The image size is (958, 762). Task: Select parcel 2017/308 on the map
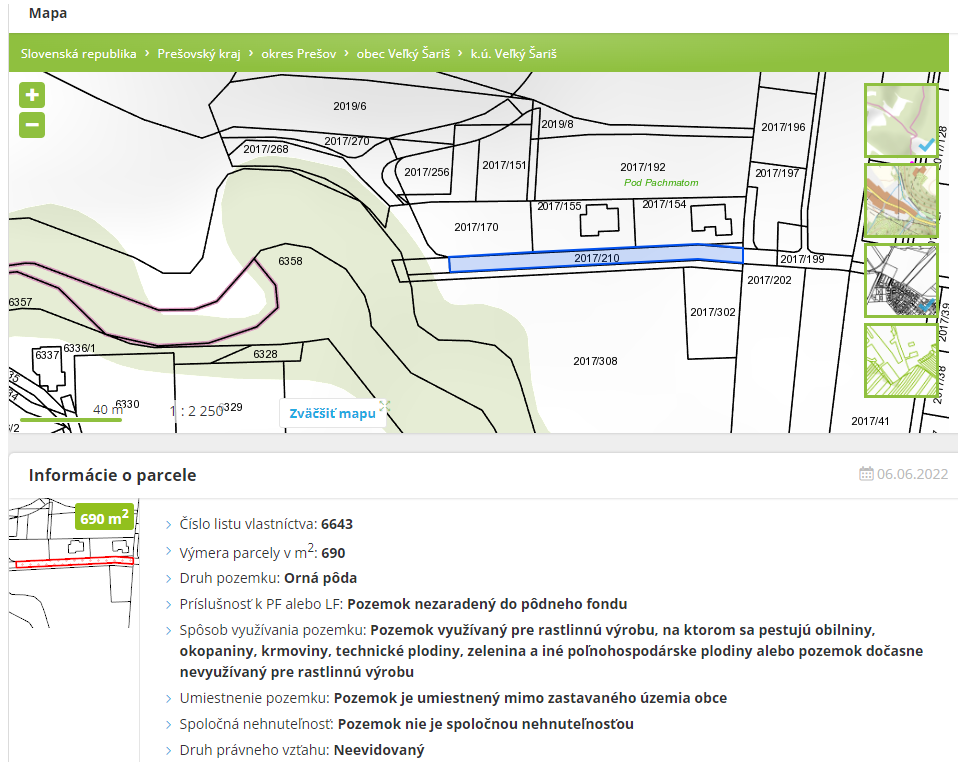coord(595,361)
